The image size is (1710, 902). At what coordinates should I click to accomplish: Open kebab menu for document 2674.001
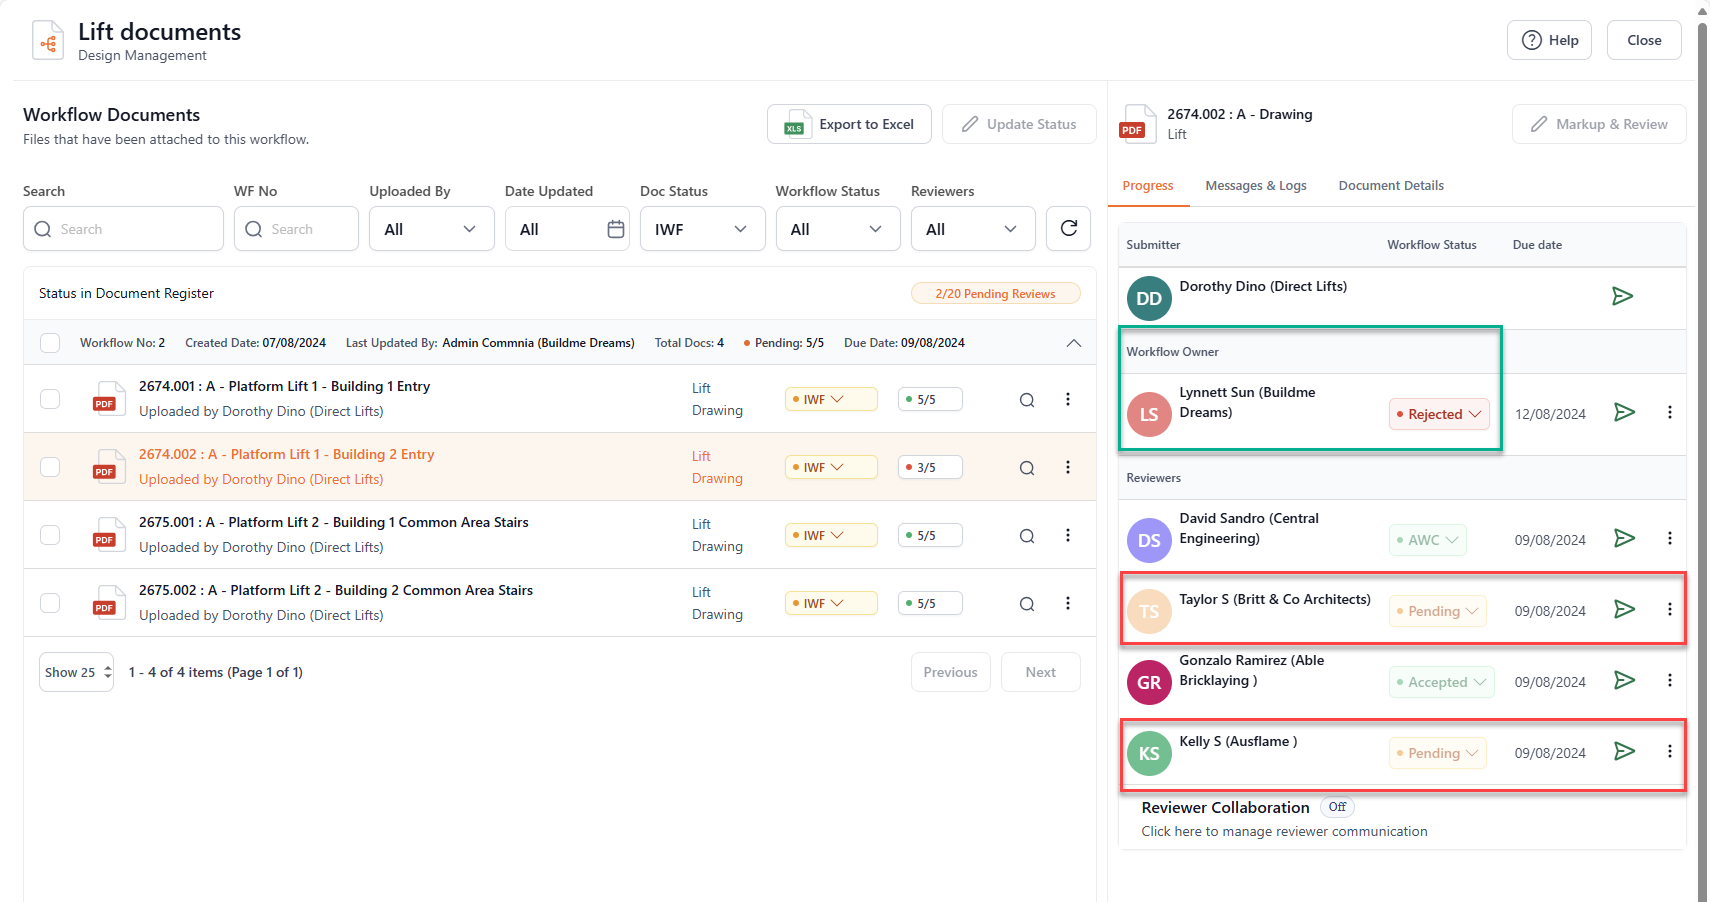tap(1068, 399)
